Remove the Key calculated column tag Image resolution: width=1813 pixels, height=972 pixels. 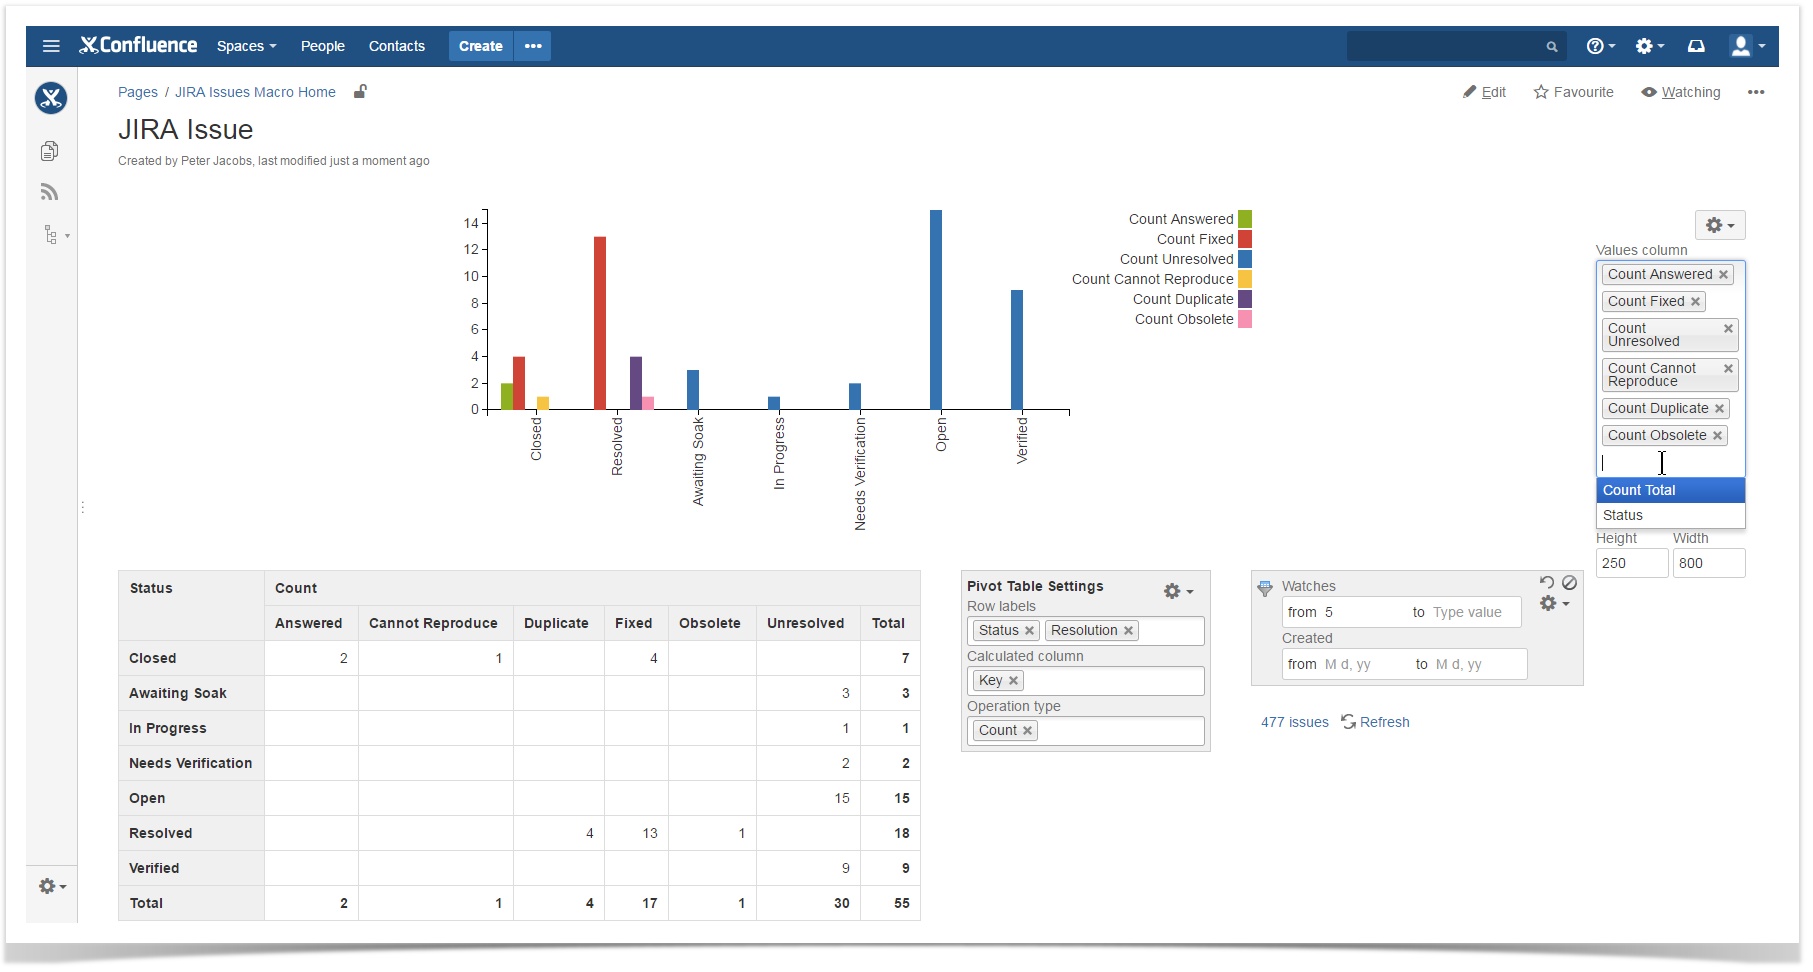(x=1013, y=680)
